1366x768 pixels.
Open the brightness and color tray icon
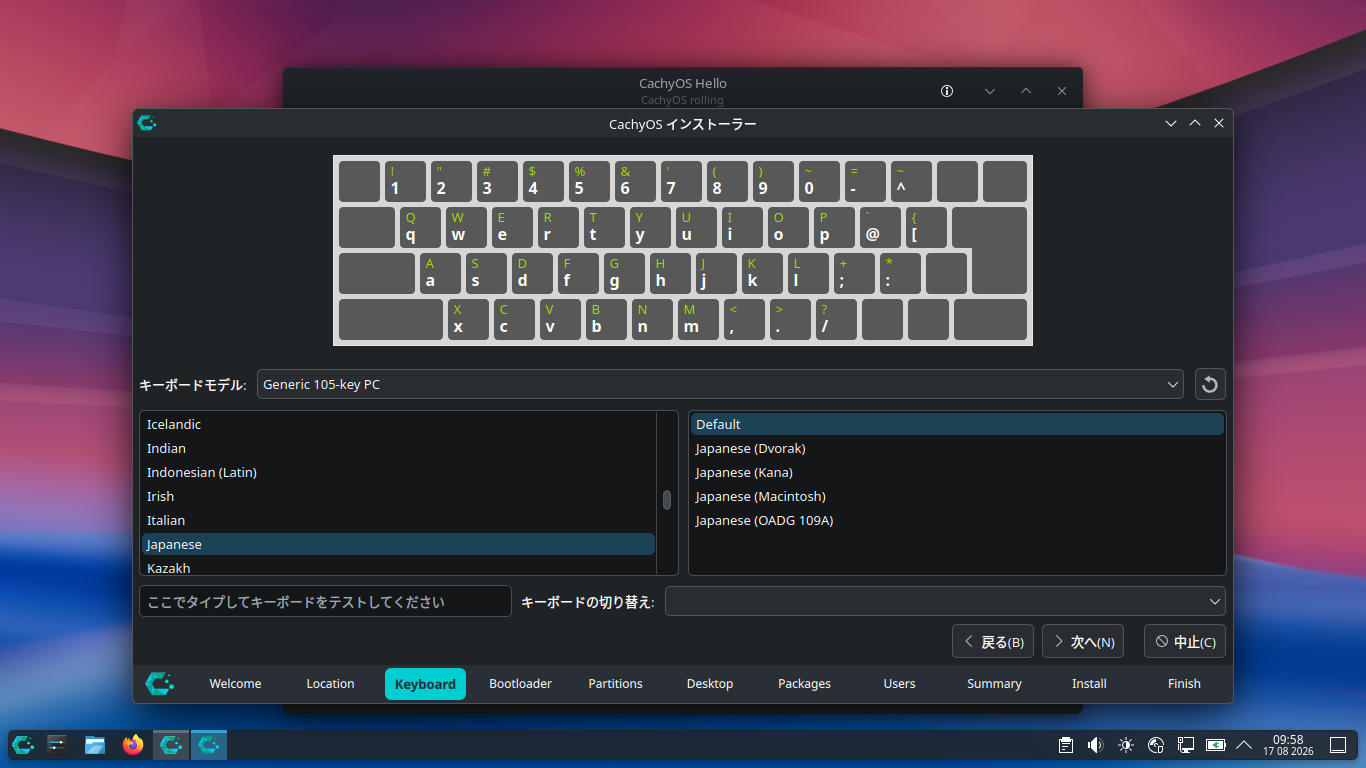[x=1126, y=745]
